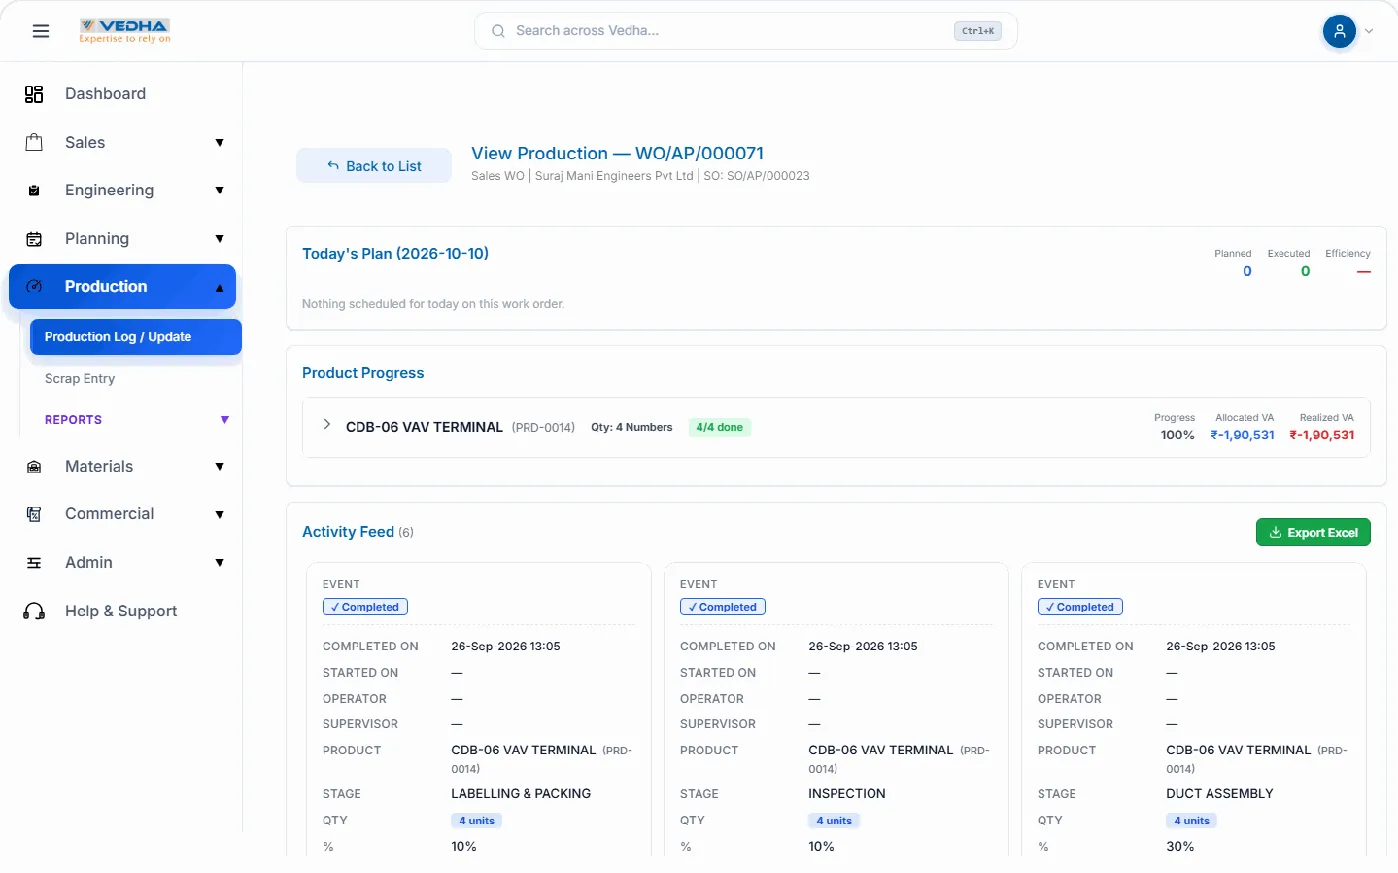Expand the Materials menu arrow
Viewport: 1398px width, 873px height.
point(219,467)
